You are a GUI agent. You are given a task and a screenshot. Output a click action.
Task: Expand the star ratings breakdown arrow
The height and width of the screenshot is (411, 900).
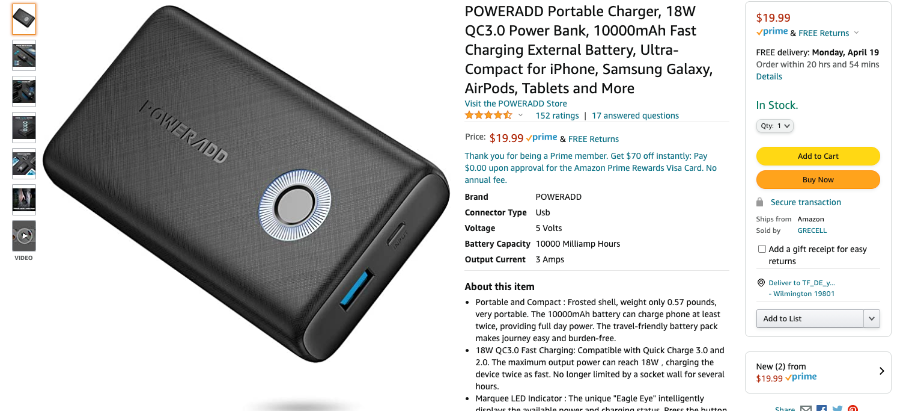pyautogui.click(x=521, y=115)
